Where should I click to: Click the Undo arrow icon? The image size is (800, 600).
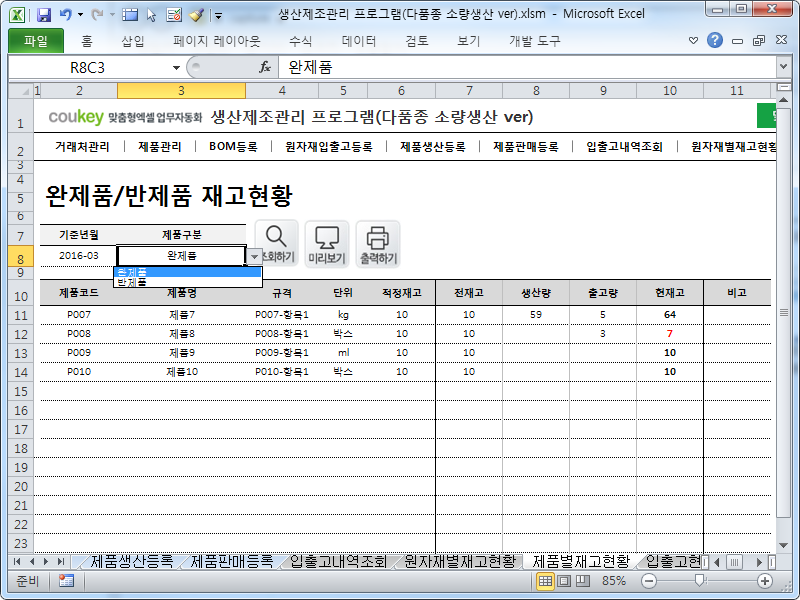[x=65, y=15]
